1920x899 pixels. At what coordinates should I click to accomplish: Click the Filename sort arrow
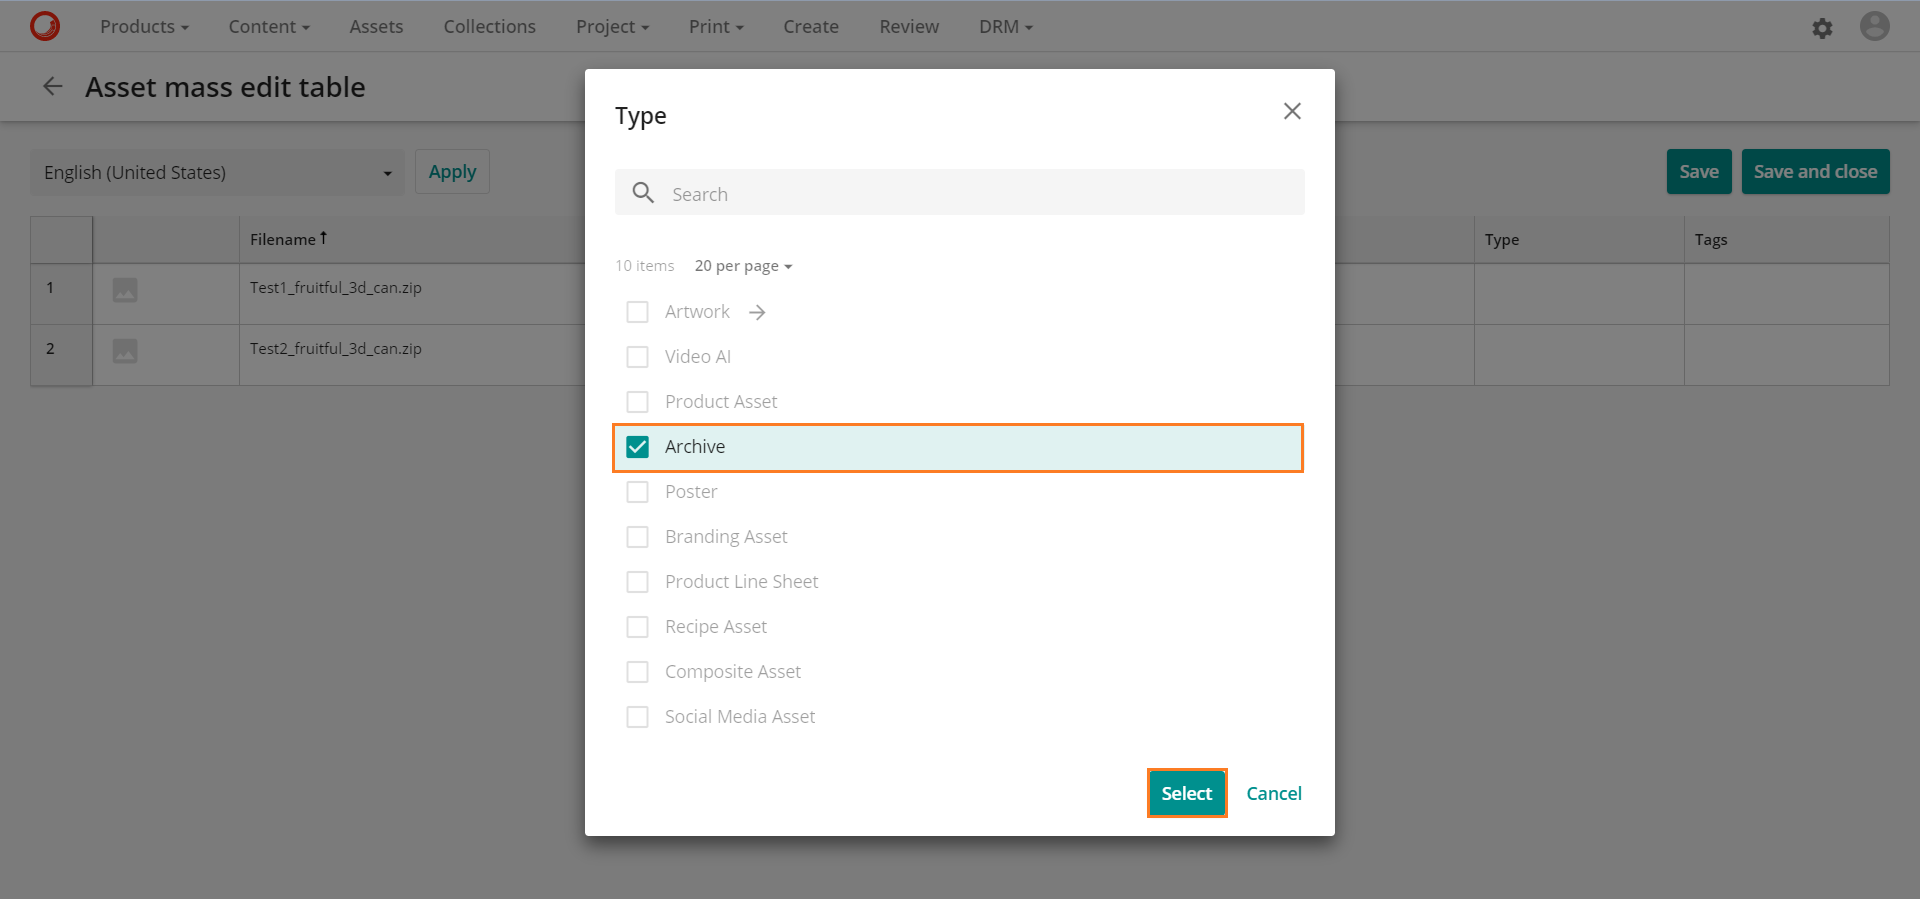[324, 238]
